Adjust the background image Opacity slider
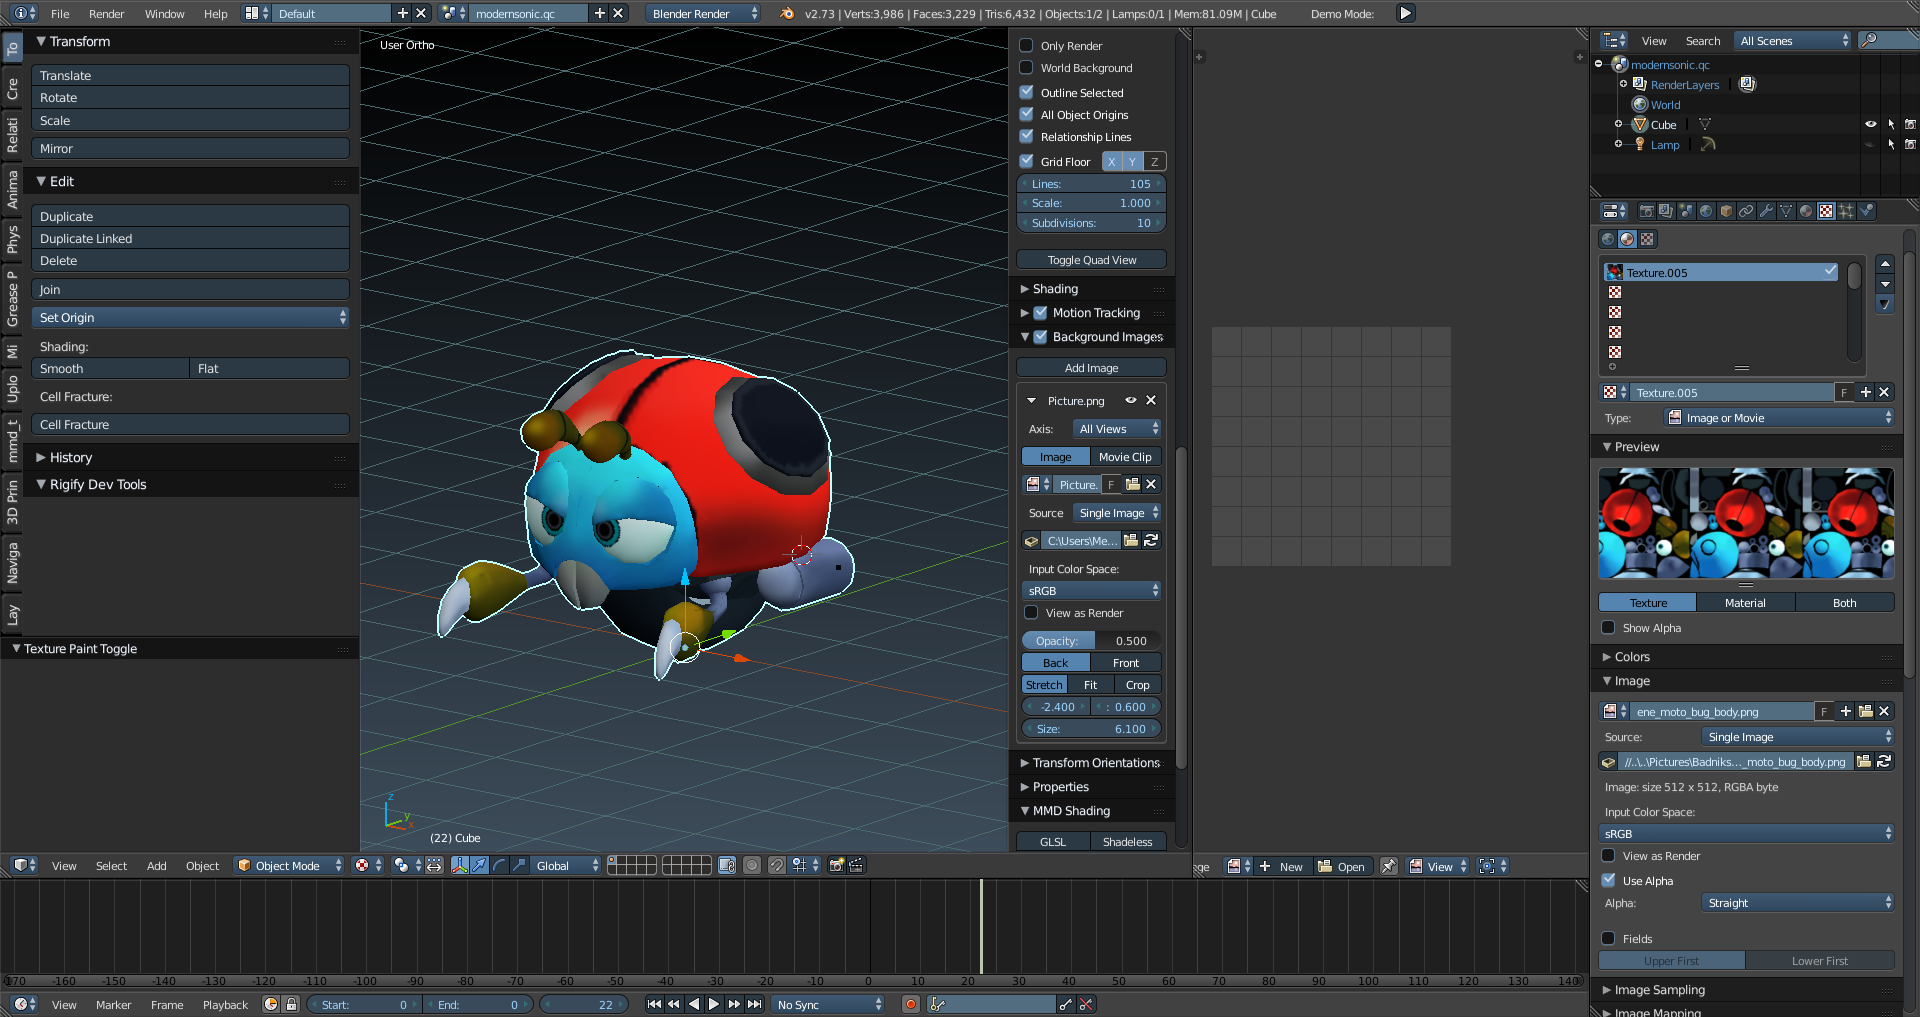Image resolution: width=1920 pixels, height=1017 pixels. 1091,640
